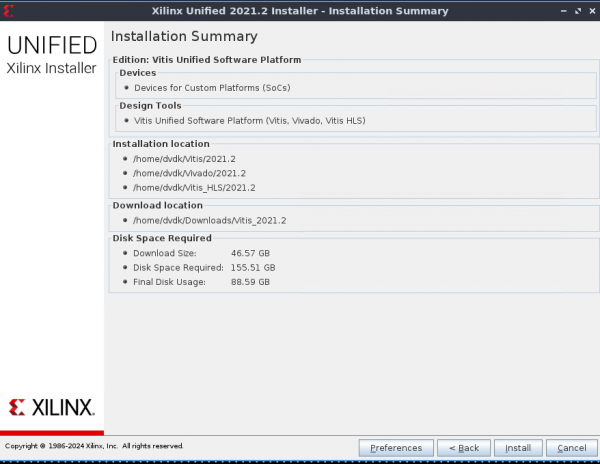Image resolution: width=600 pixels, height=464 pixels.
Task: Click the Installation Summary page heading
Action: click(184, 37)
